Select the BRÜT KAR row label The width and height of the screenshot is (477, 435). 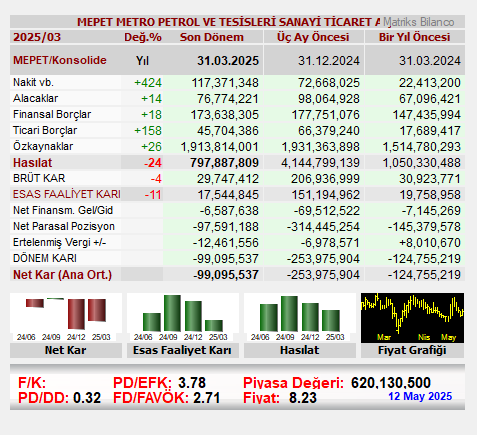click(39, 178)
